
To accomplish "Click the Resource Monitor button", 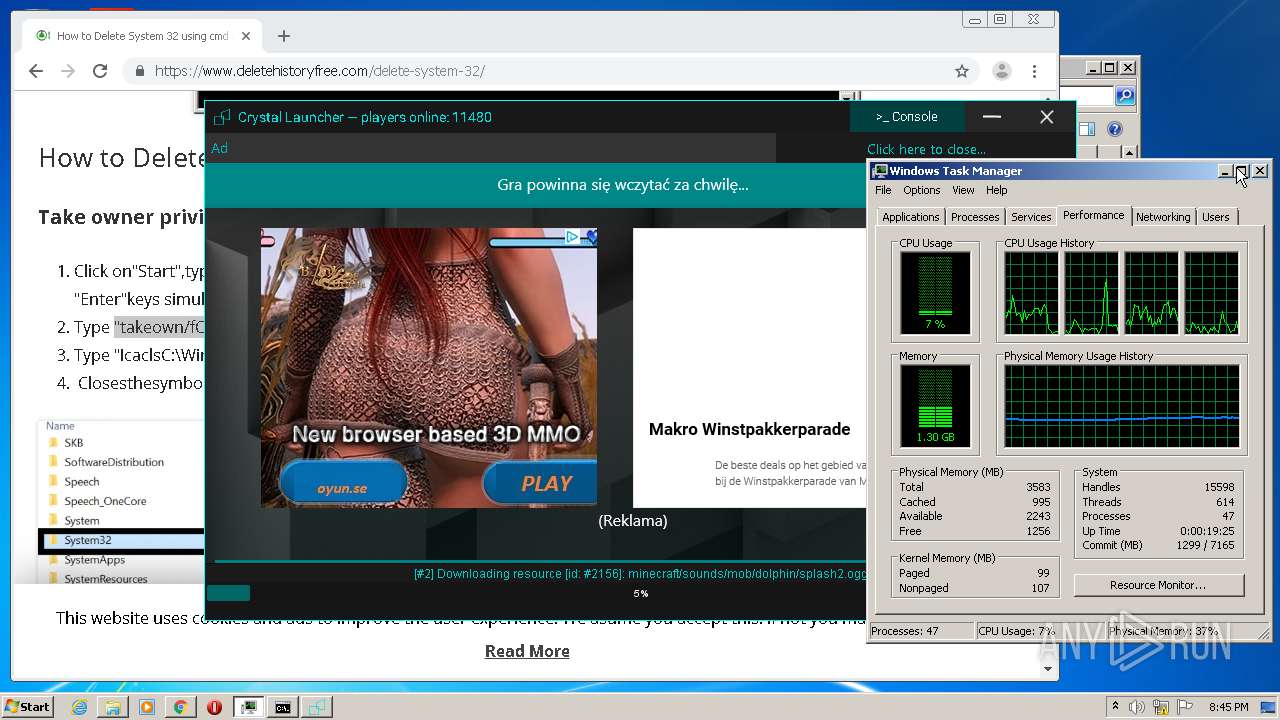I will coord(1158,585).
